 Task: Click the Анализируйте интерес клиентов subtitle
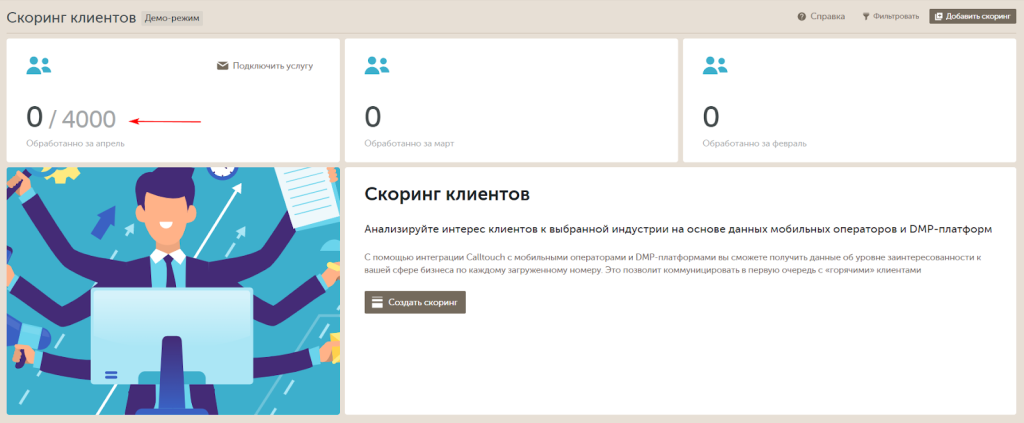point(678,229)
